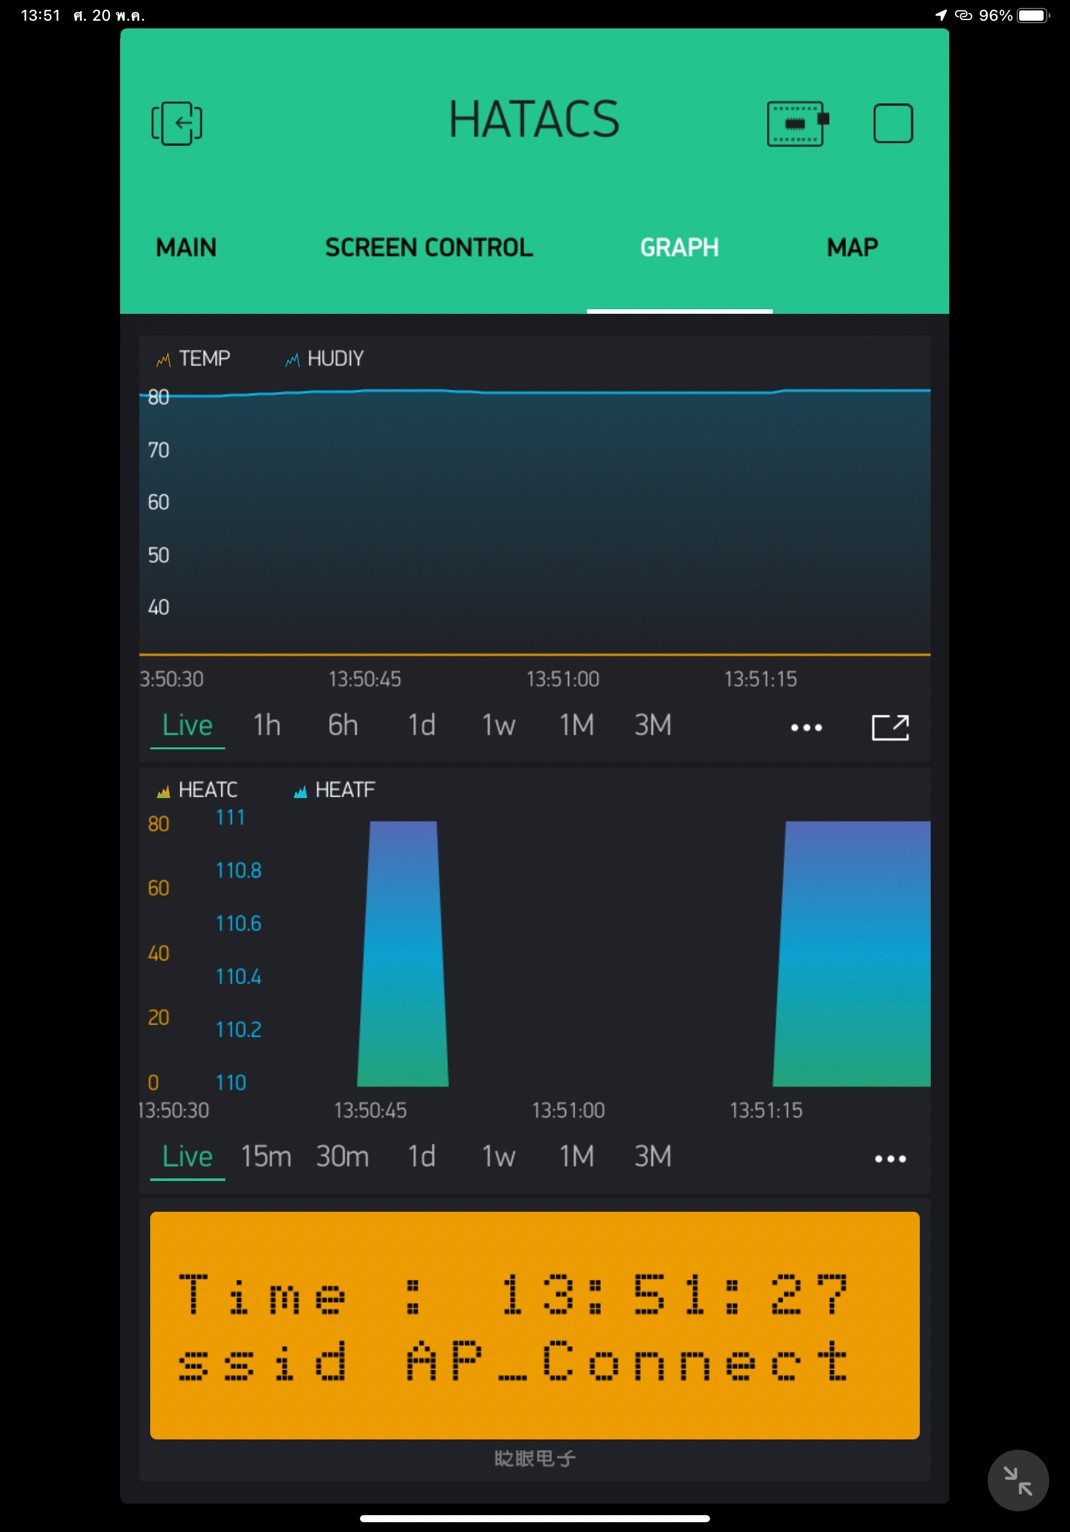This screenshot has height=1532, width=1070.
Task: Tap the collapse arrows icon
Action: coord(1017,1480)
